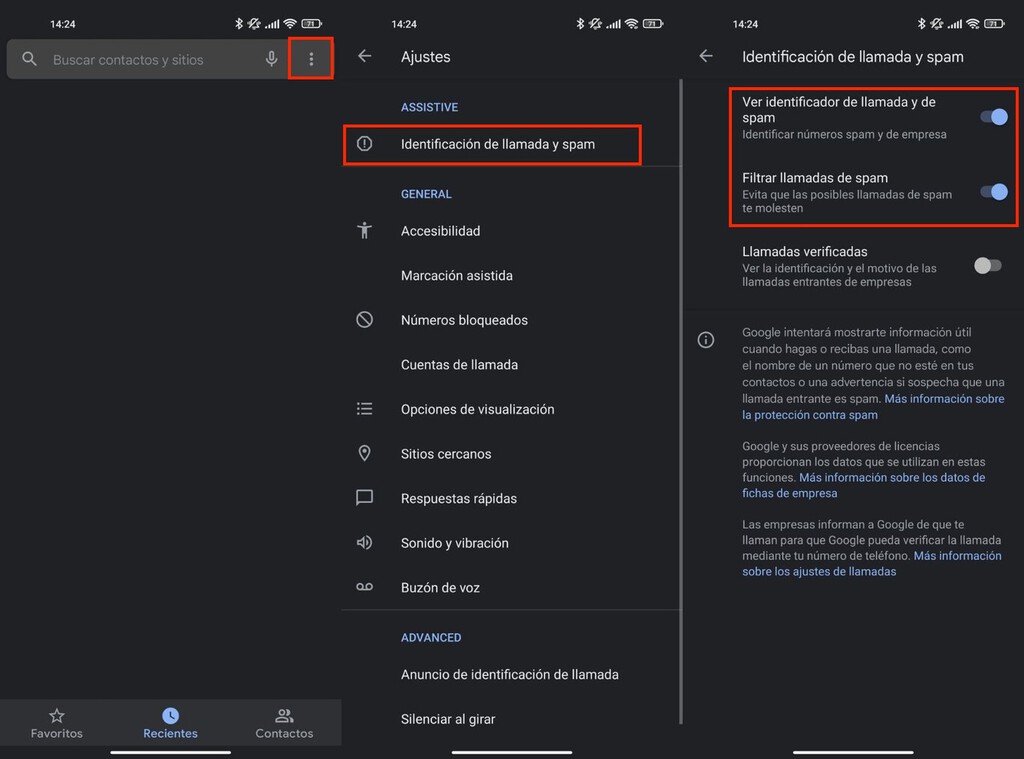Open Accesibilidad settings

[511, 231]
